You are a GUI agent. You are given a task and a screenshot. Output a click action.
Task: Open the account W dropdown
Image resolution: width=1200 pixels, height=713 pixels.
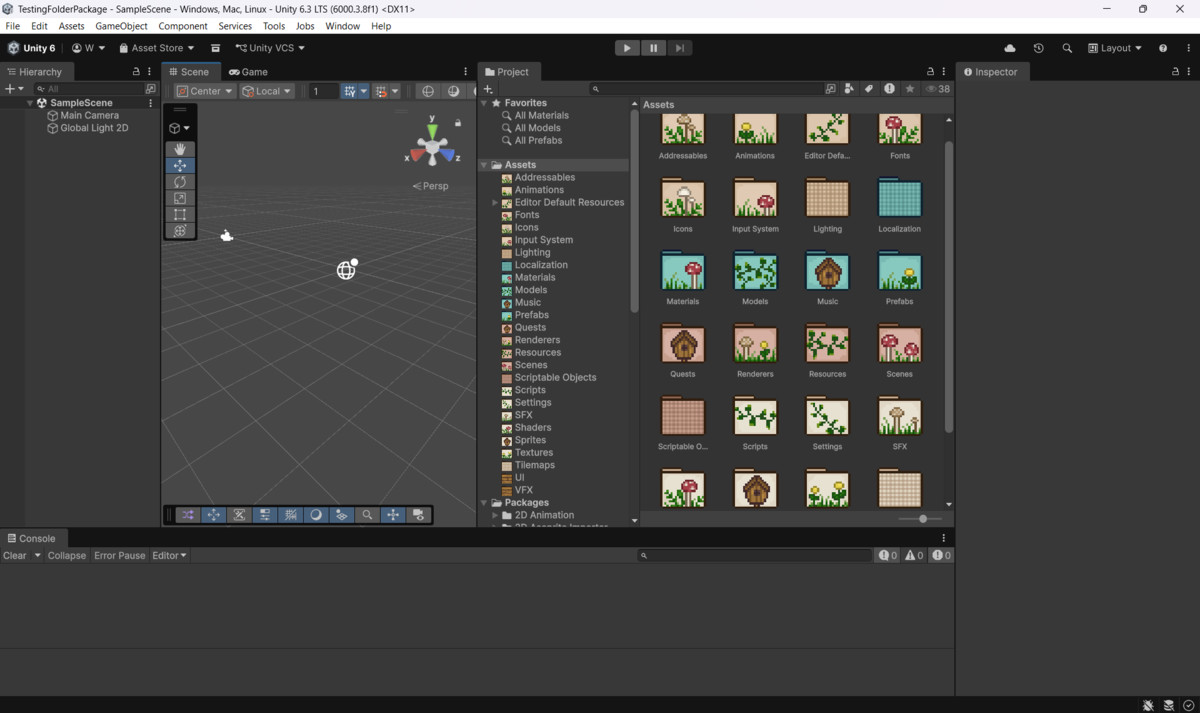88,48
